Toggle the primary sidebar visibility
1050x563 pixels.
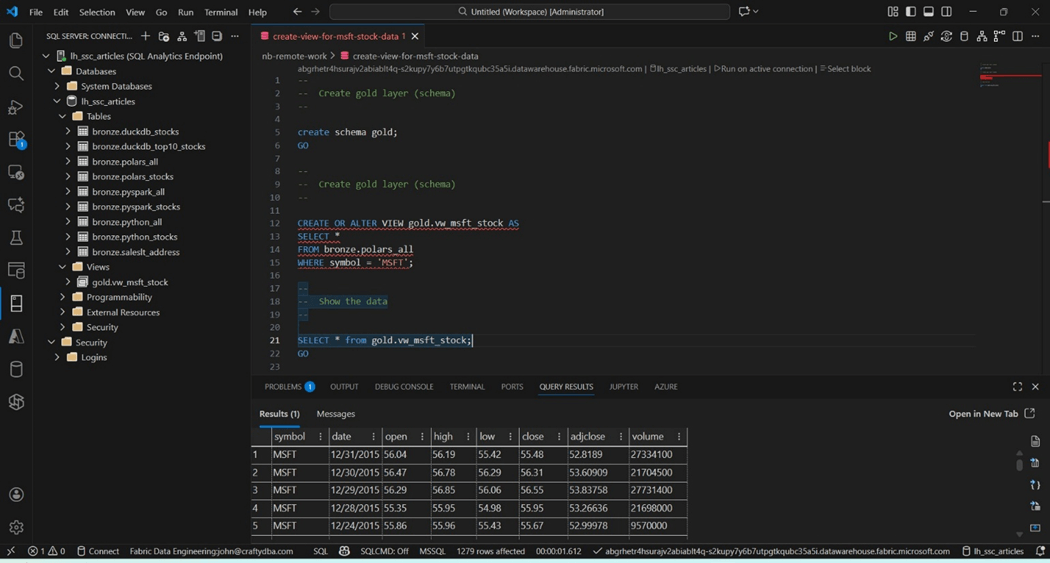[910, 12]
